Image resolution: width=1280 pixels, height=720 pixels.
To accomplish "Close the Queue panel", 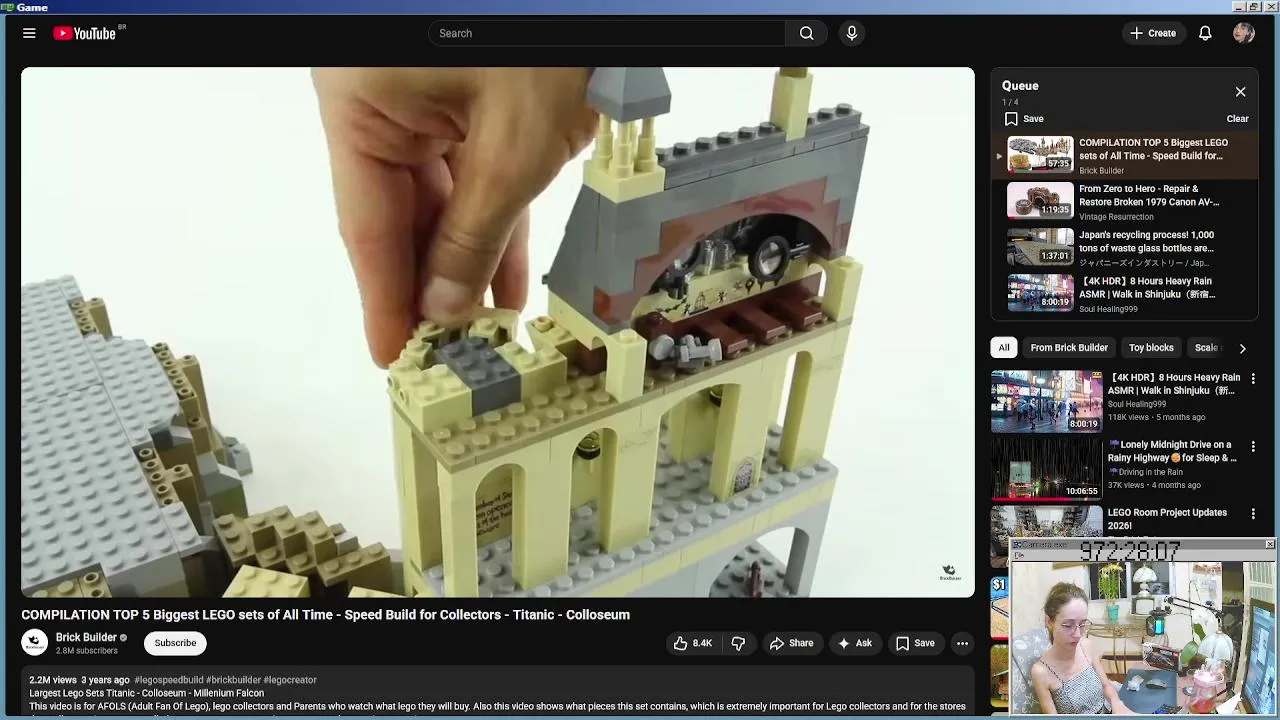I will click(1240, 92).
